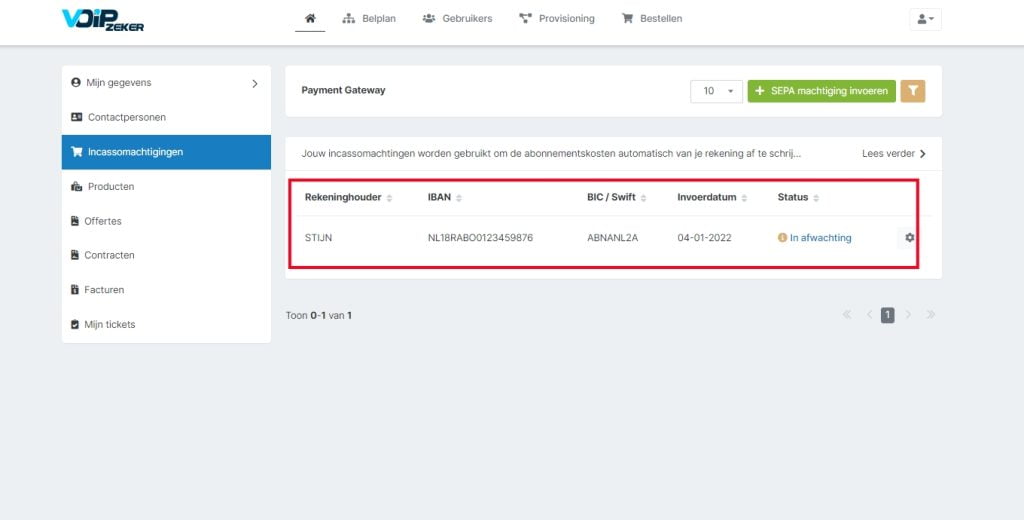Sort by Rekeninghouder column
Screen dimensions: 1024x520
click(349, 197)
